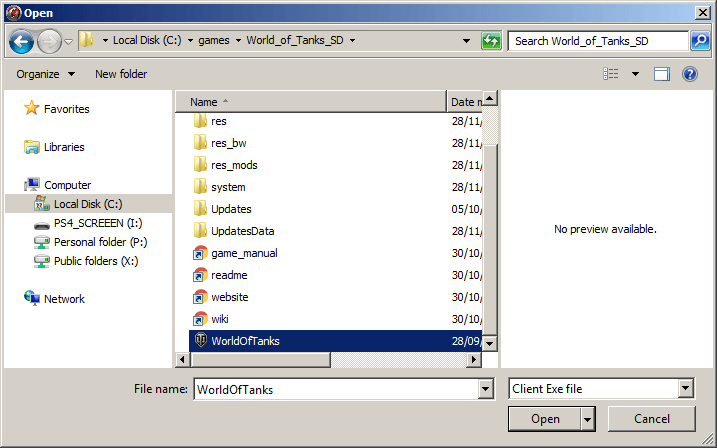Expand the arrow after games breadcrumb
Screen dimensions: 717x448
pyautogui.click(x=238, y=41)
